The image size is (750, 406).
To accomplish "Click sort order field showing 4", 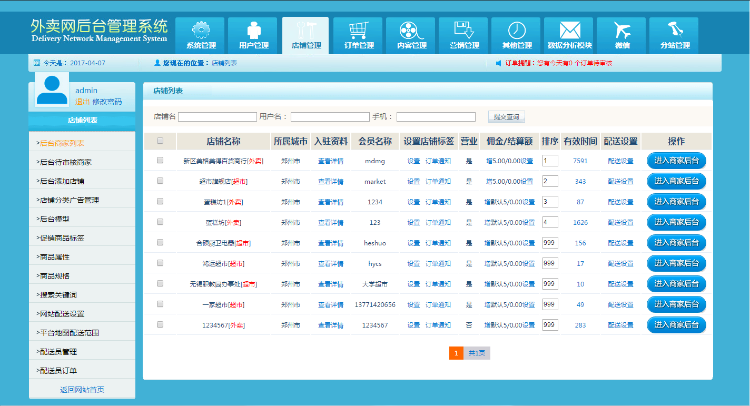I will pyautogui.click(x=550, y=222).
